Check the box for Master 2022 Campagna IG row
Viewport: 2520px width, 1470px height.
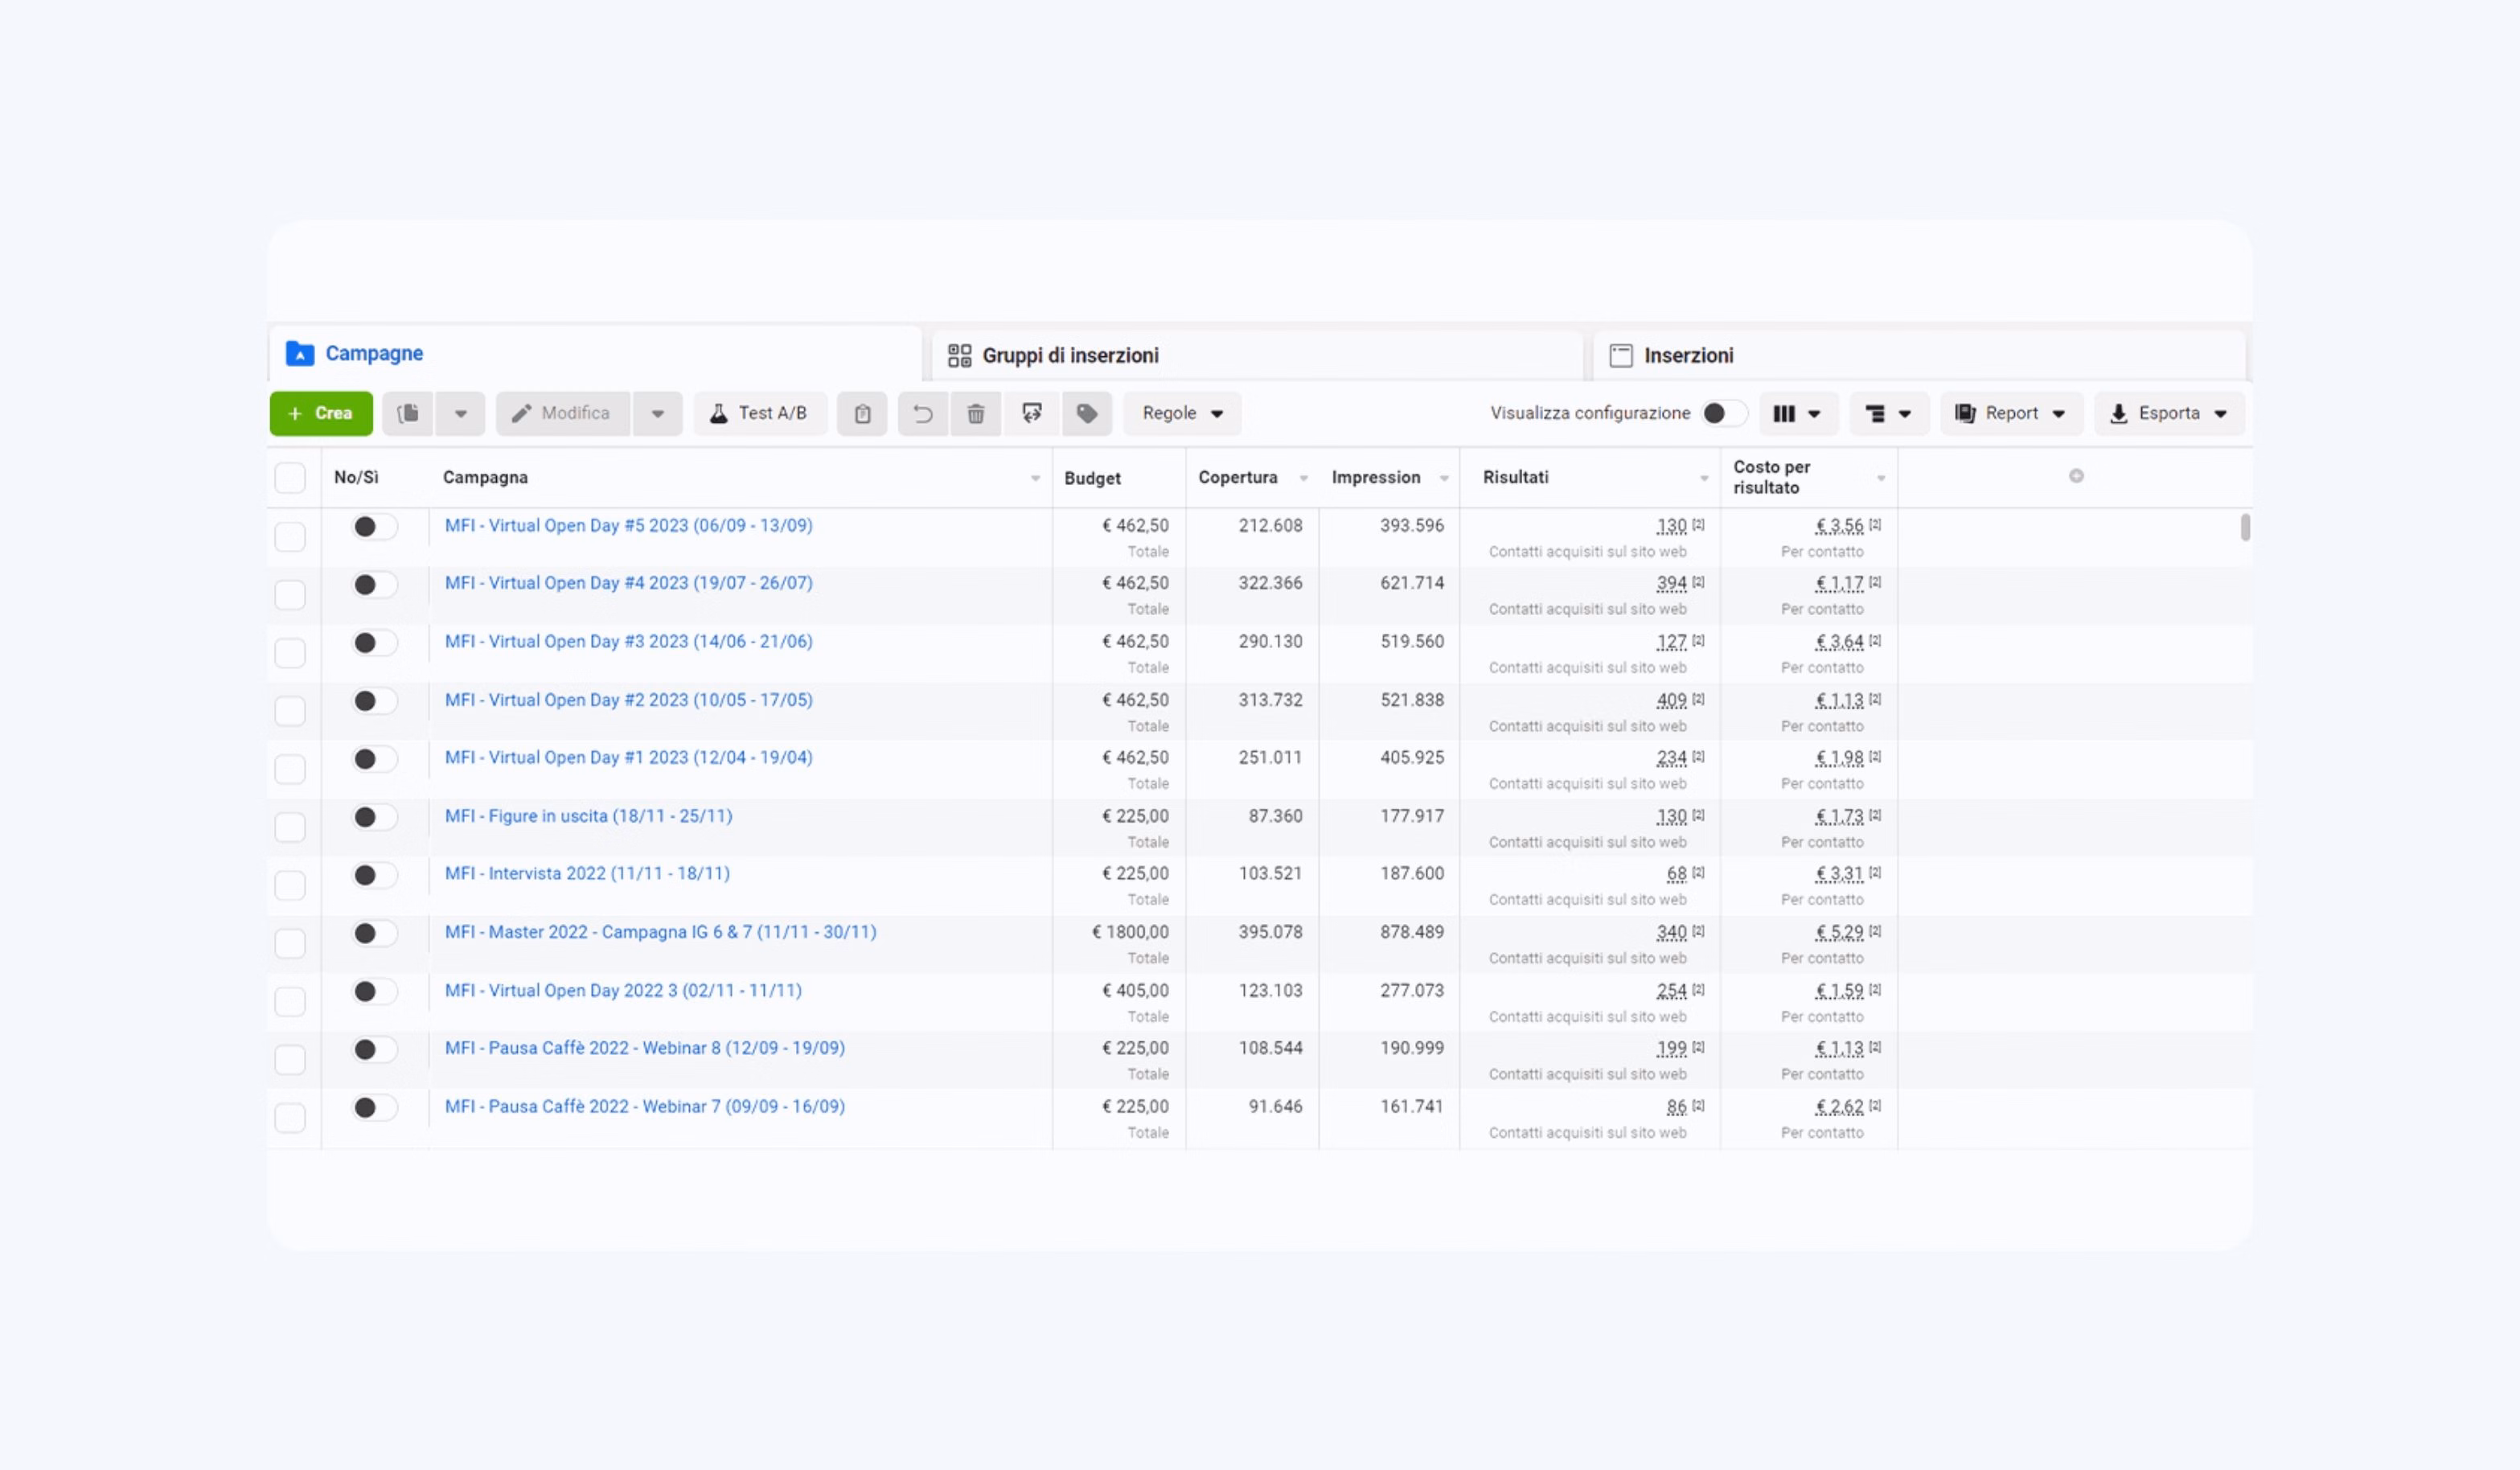290,943
